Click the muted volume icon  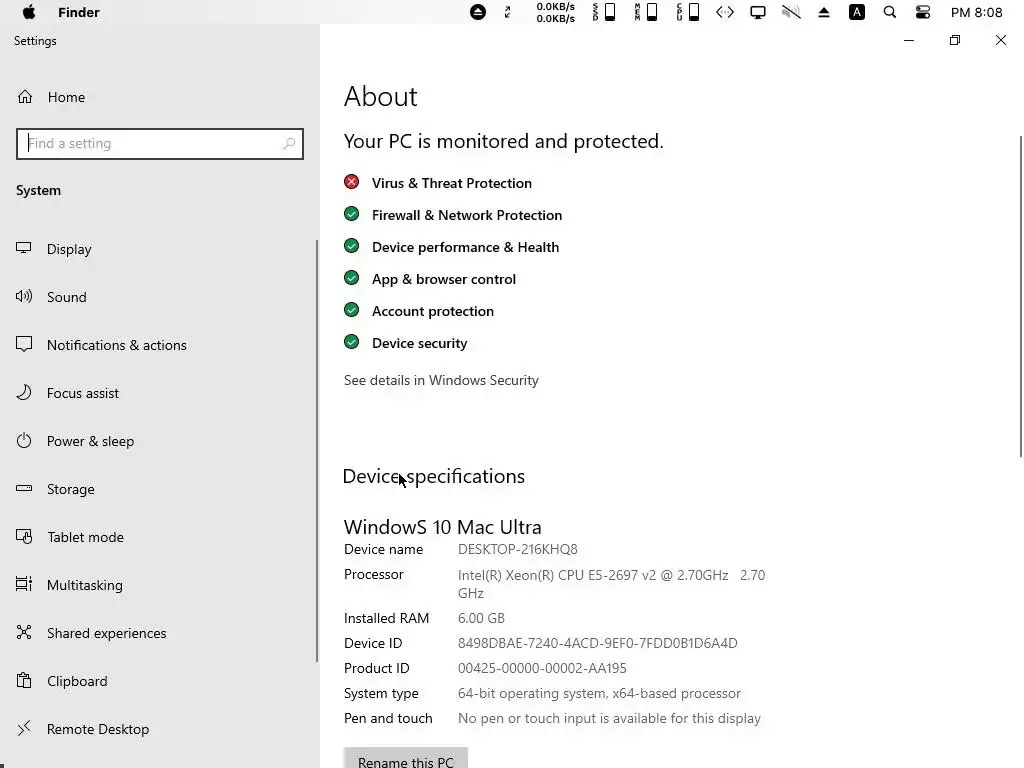791,12
